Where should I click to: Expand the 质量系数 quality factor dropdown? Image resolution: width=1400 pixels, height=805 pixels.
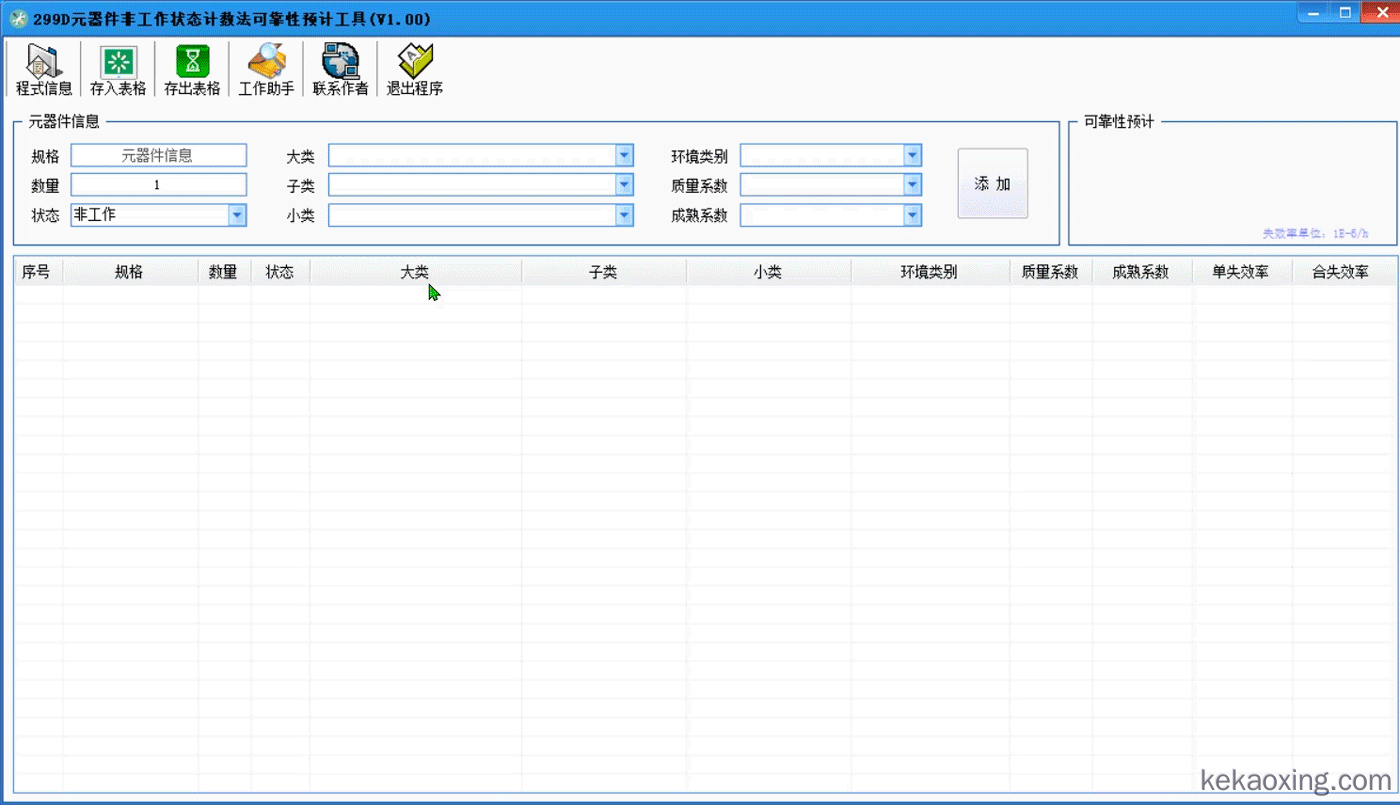point(911,185)
